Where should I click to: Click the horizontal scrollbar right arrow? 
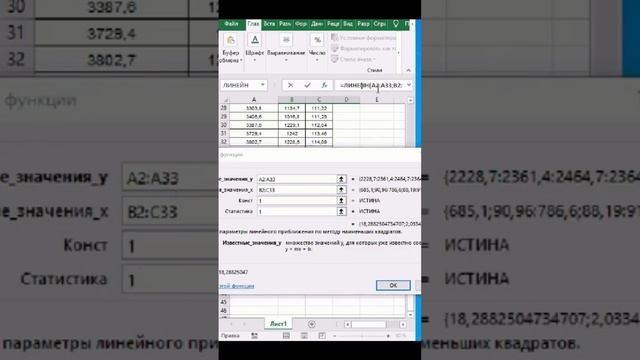tap(403, 324)
